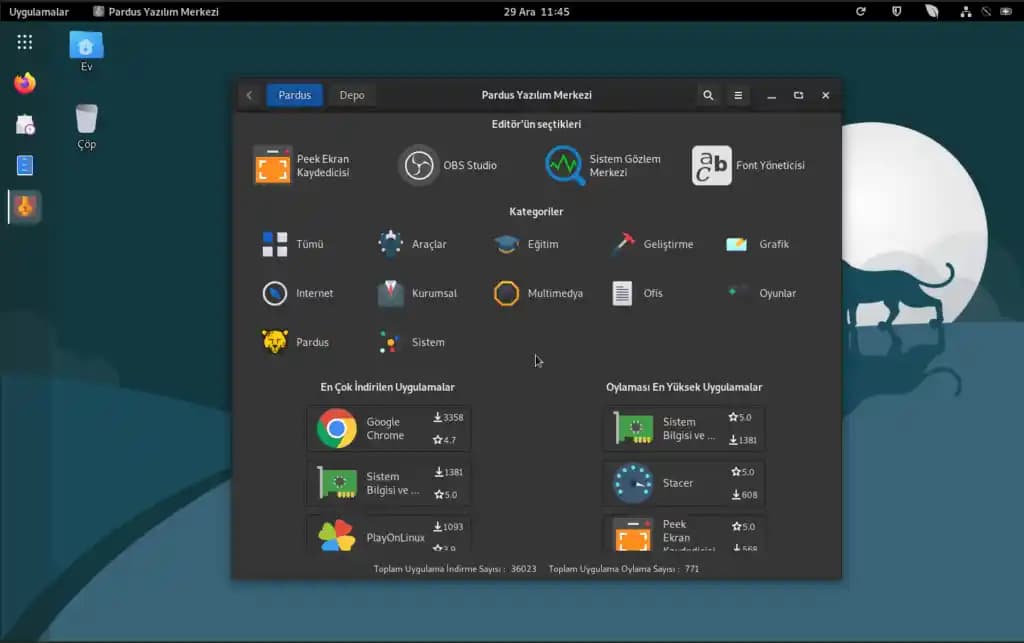Screen dimensions: 1024x643
Task: Open the OBS Studio app icon
Action: point(419,165)
